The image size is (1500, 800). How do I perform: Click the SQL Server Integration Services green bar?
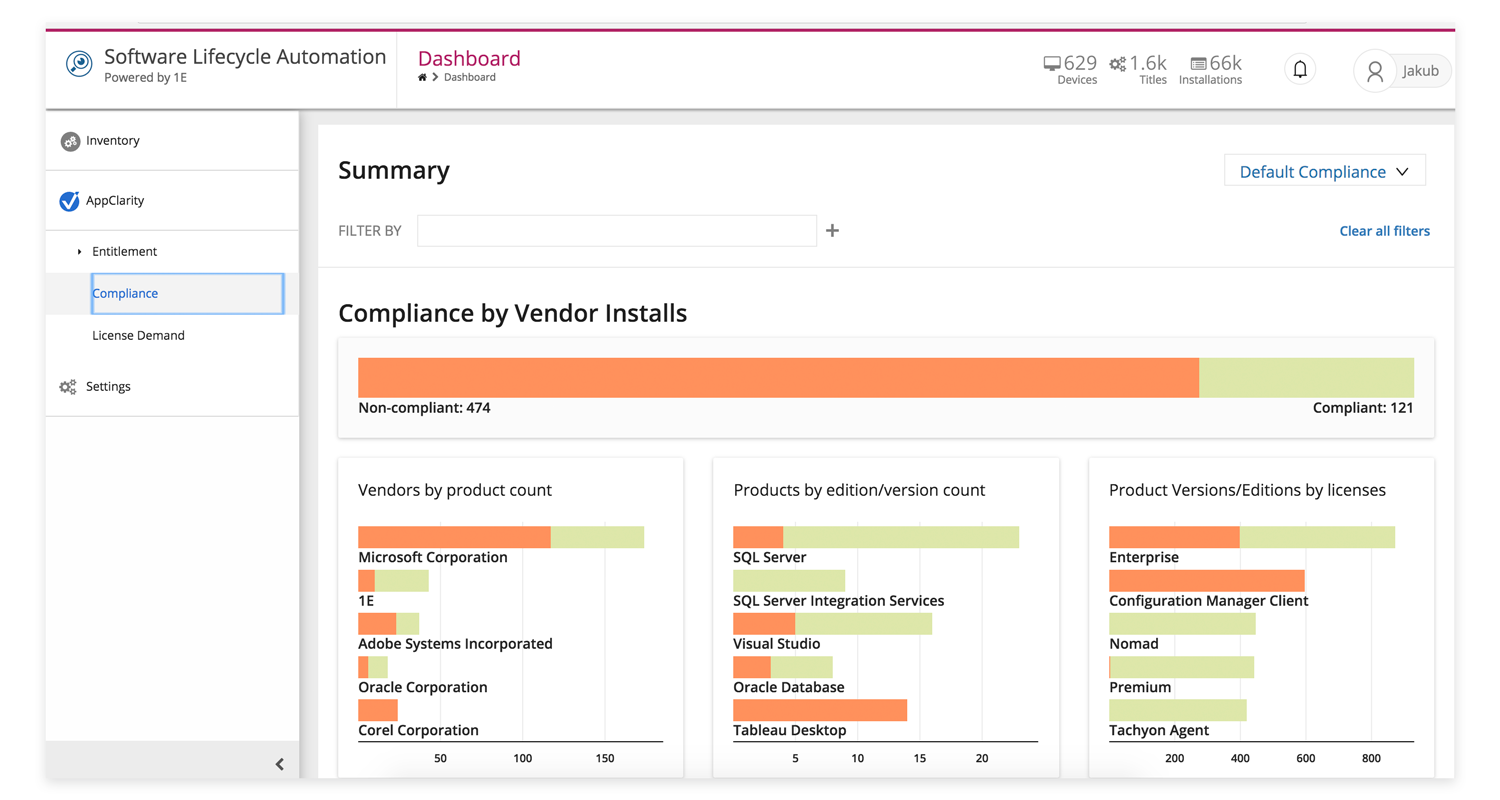coord(789,581)
